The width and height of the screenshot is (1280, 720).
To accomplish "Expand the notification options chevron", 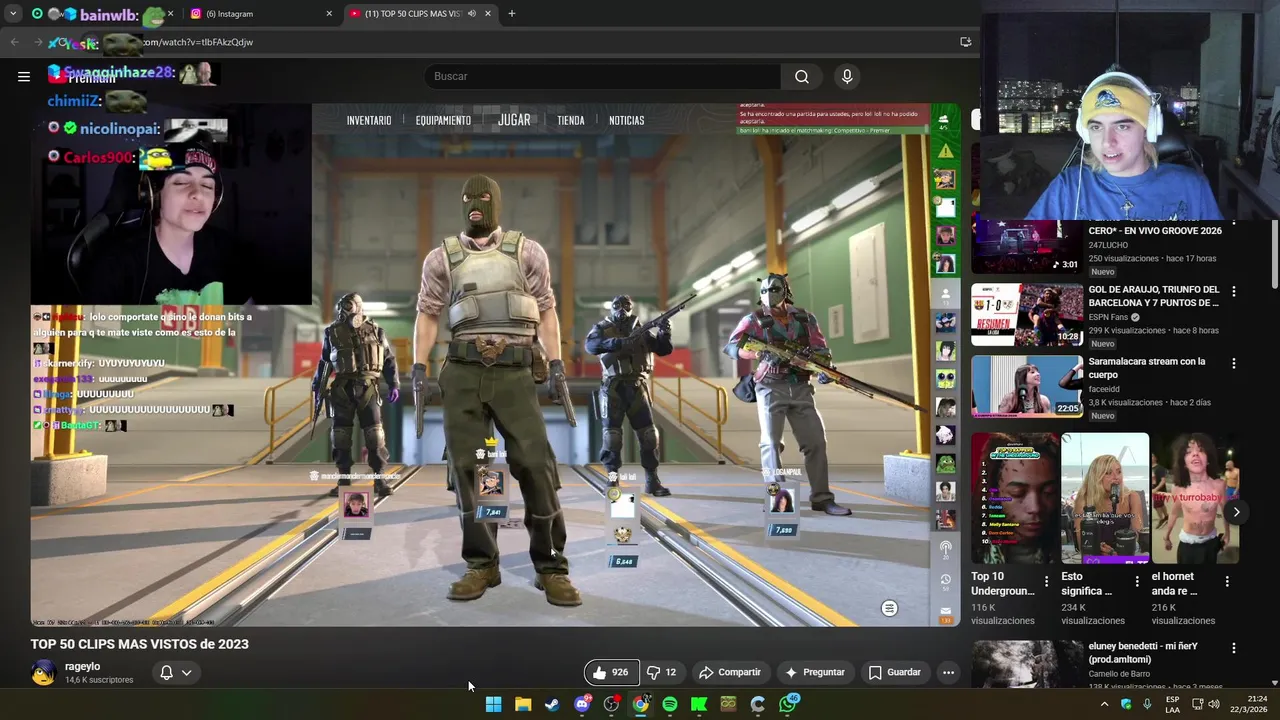I will point(186,673).
